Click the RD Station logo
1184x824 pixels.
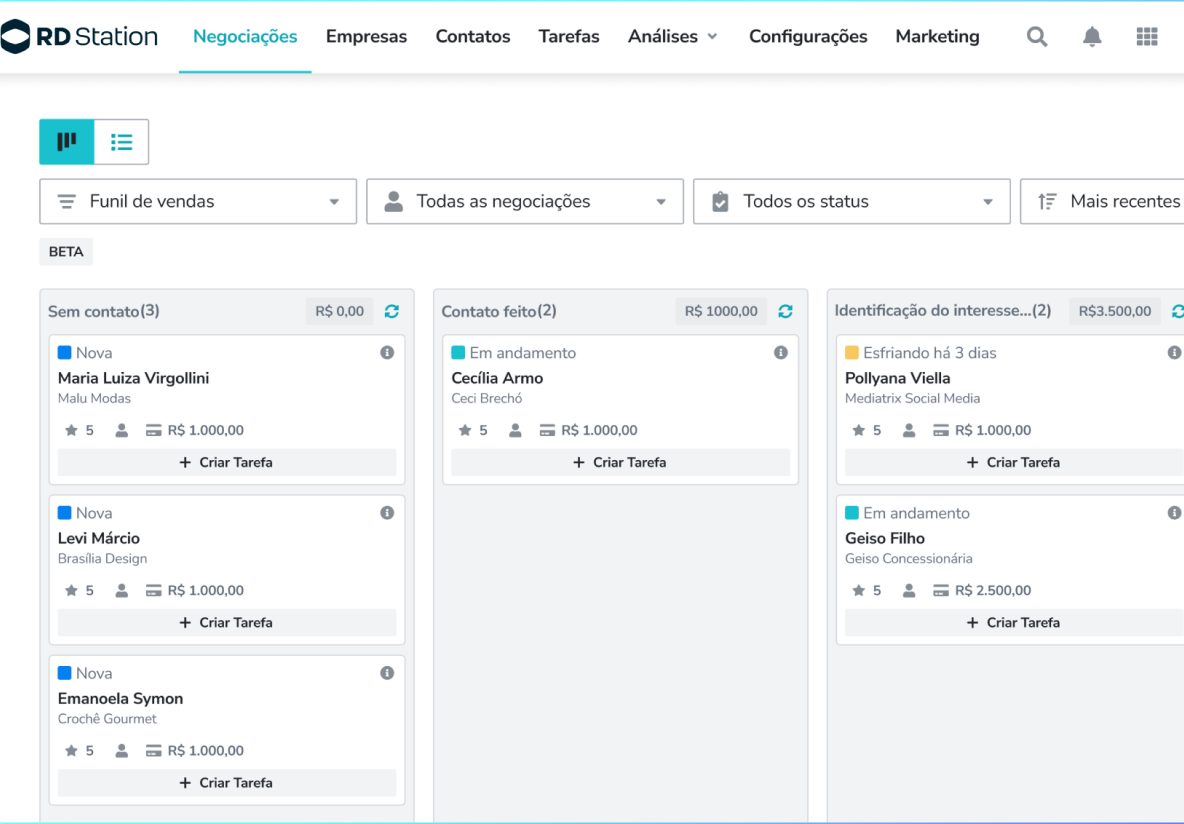[80, 37]
